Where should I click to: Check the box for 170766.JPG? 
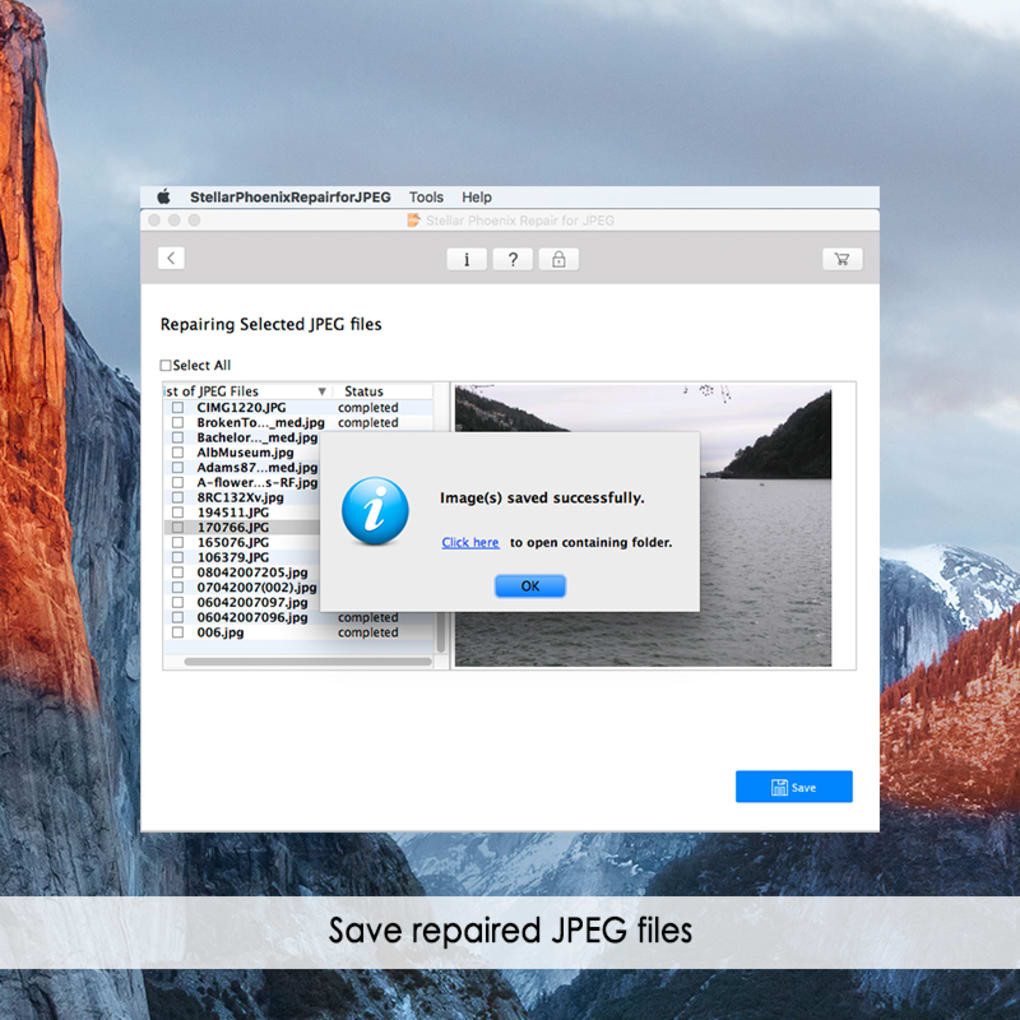click(x=178, y=528)
